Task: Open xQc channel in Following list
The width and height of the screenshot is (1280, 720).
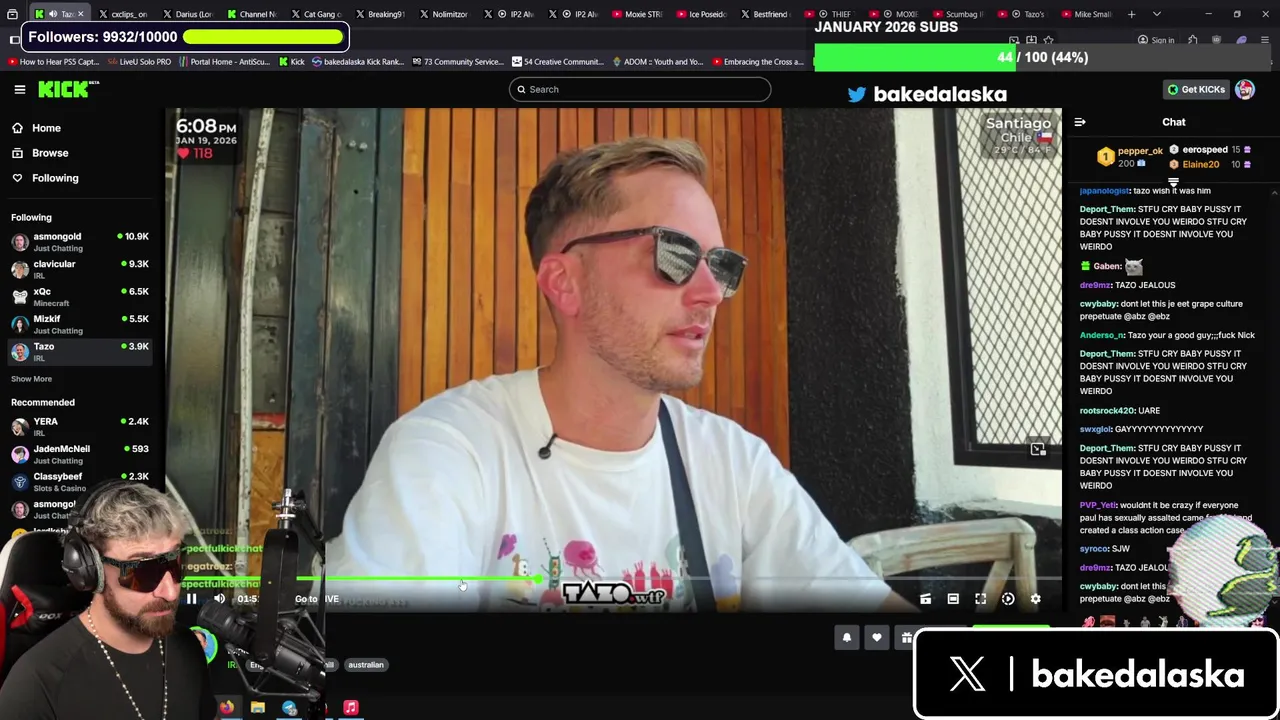Action: (x=80, y=297)
